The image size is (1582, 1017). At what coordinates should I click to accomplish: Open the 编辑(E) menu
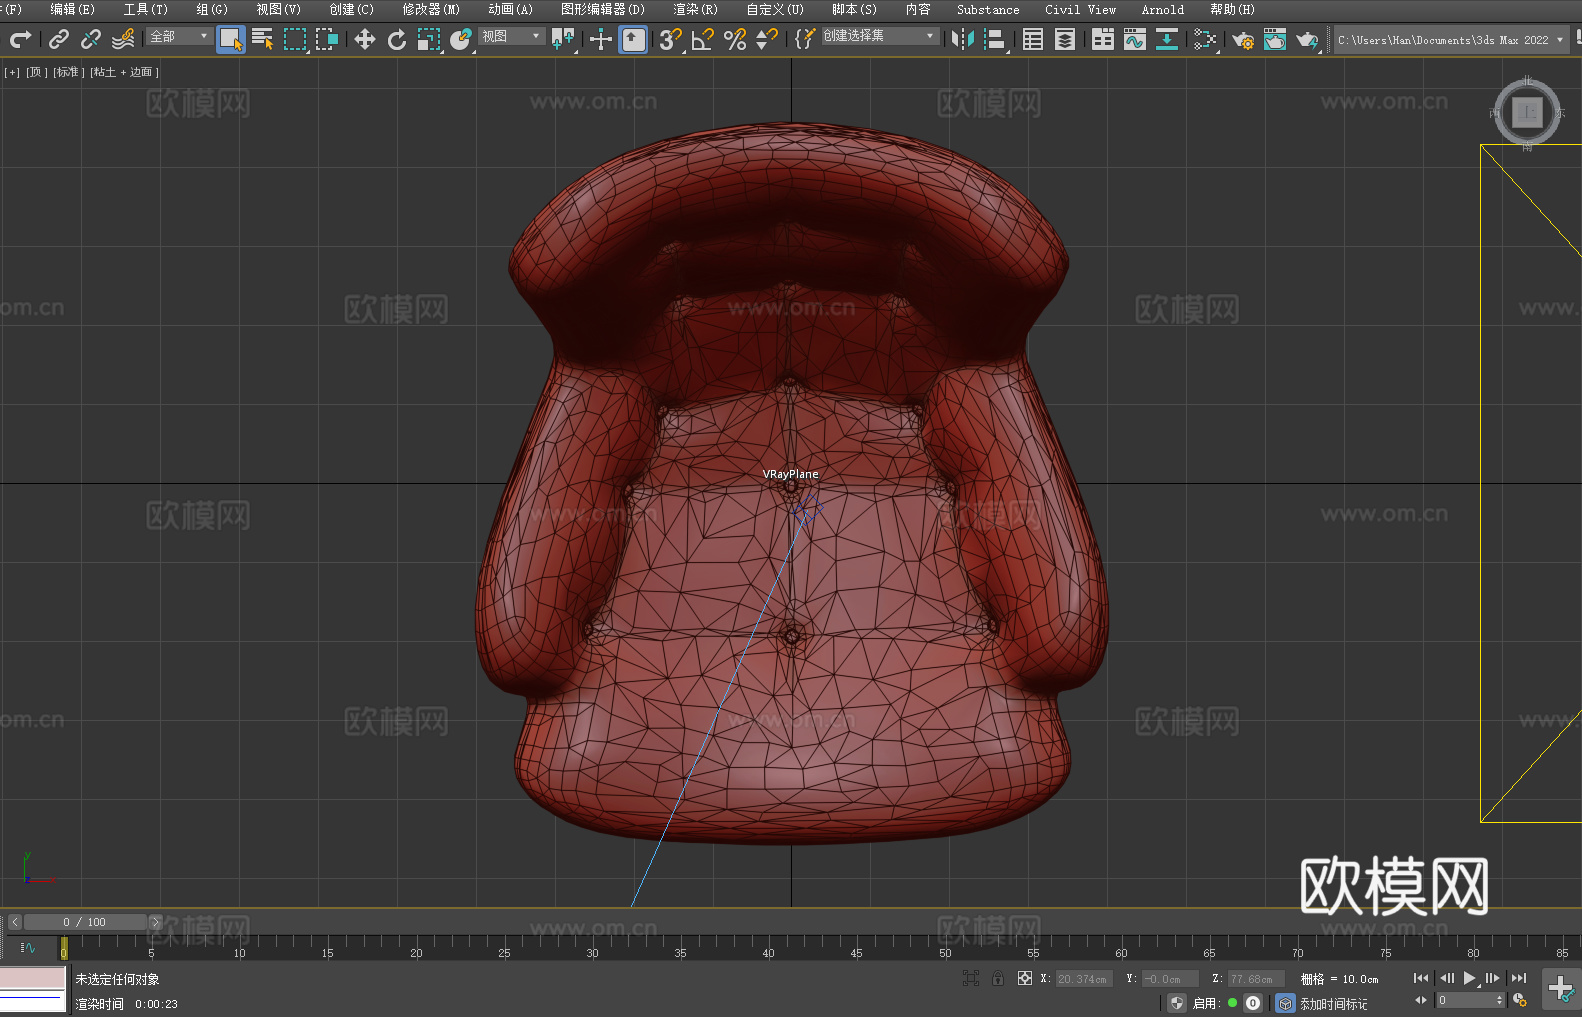point(72,9)
